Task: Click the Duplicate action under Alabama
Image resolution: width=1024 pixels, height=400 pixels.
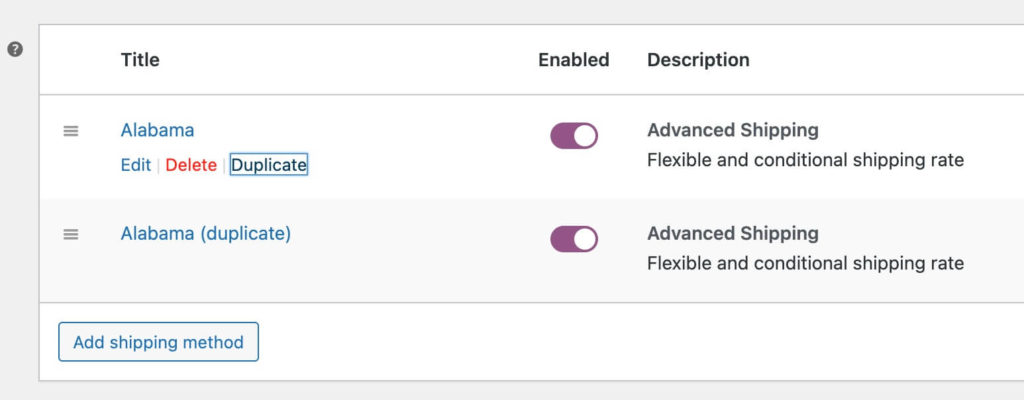Action: coord(268,165)
